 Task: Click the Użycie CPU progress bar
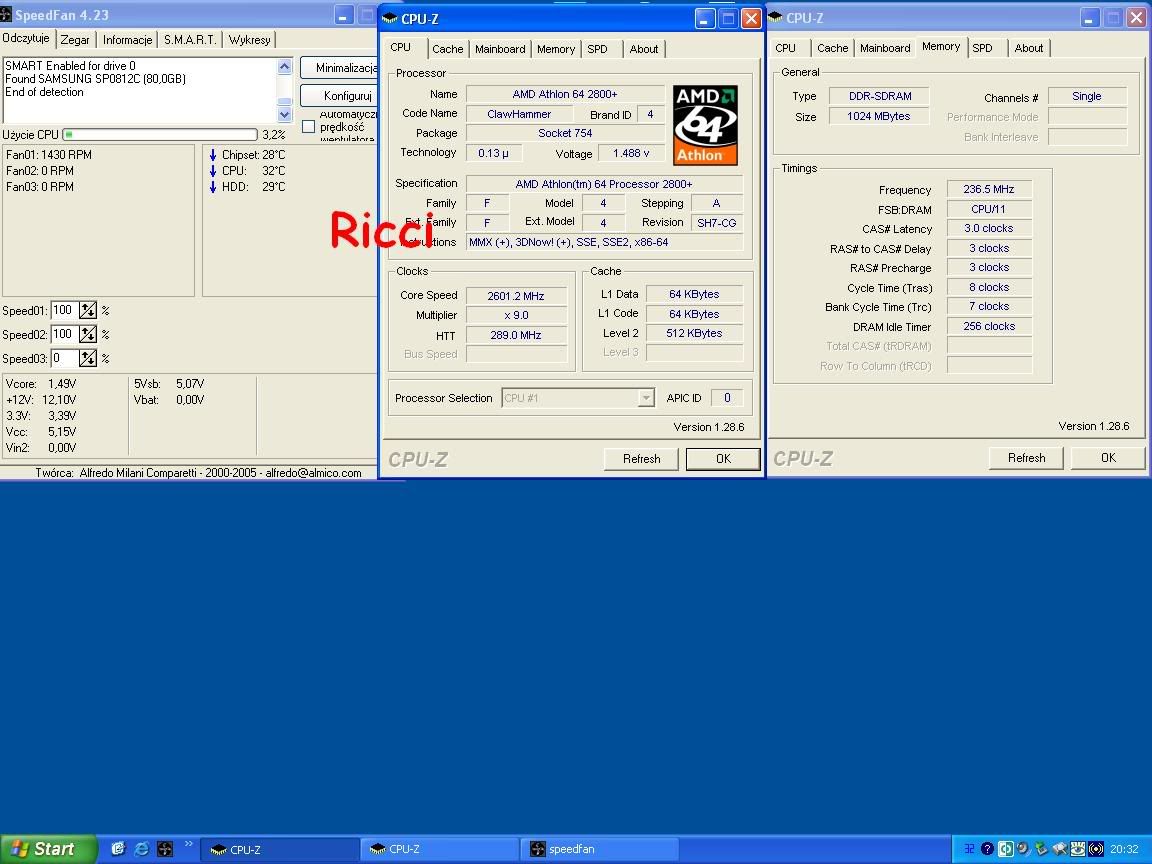point(160,134)
